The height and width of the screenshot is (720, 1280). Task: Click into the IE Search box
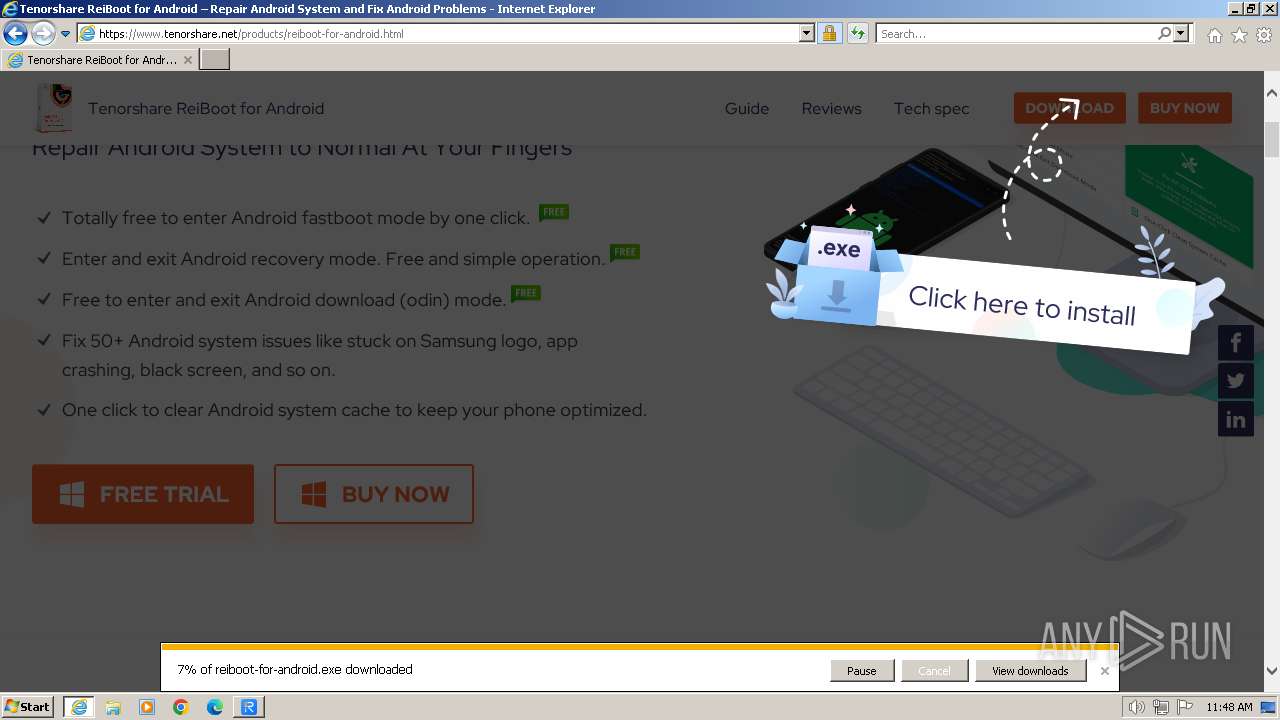tap(1016, 33)
